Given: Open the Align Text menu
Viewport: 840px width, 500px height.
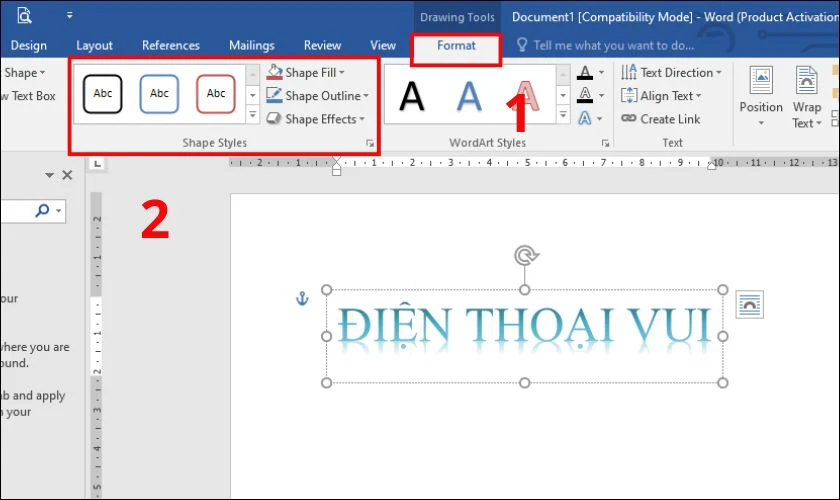Looking at the screenshot, I should click(661, 96).
